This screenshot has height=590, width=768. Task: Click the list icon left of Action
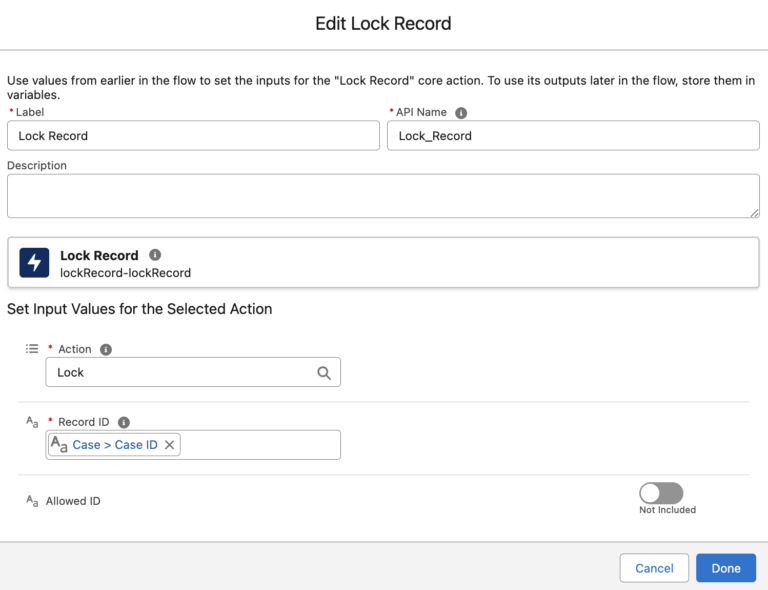tap(32, 349)
